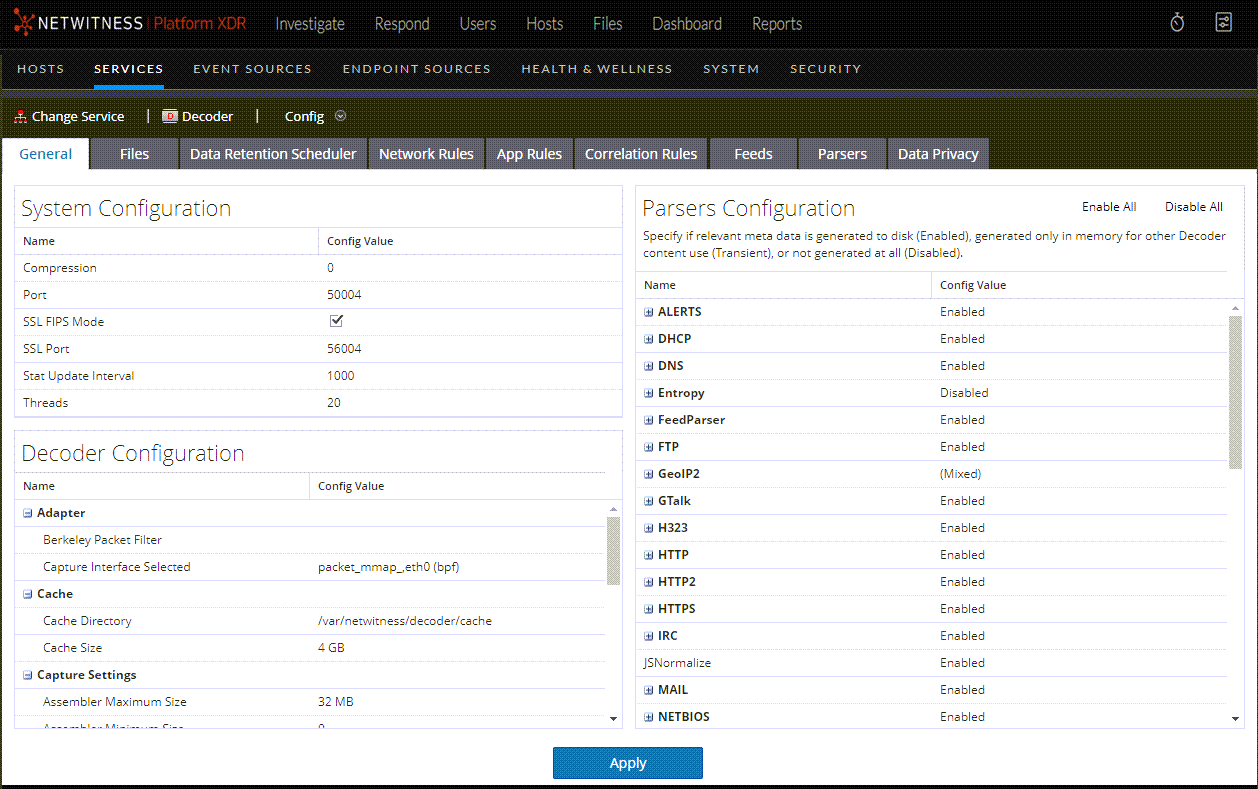
Task: Click the preferences sliders icon top right
Action: [1223, 21]
